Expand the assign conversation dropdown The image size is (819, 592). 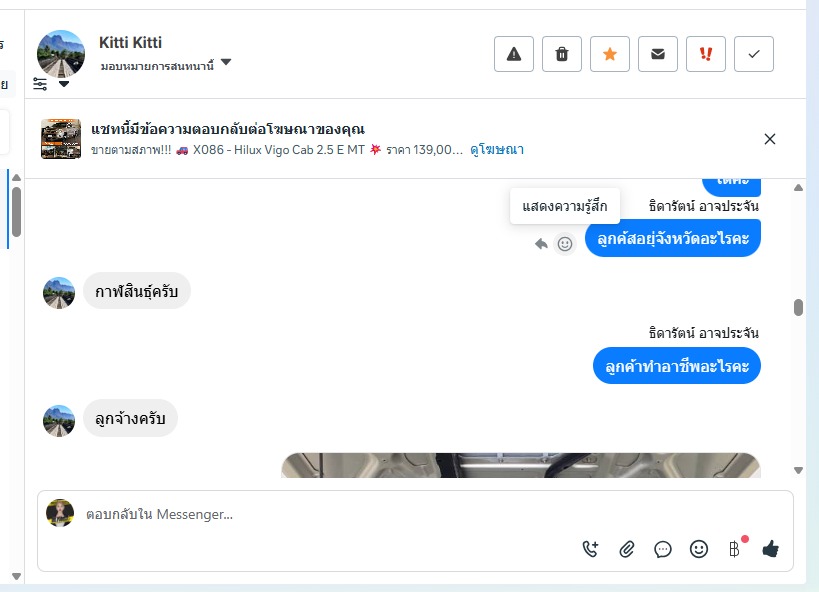click(x=226, y=63)
